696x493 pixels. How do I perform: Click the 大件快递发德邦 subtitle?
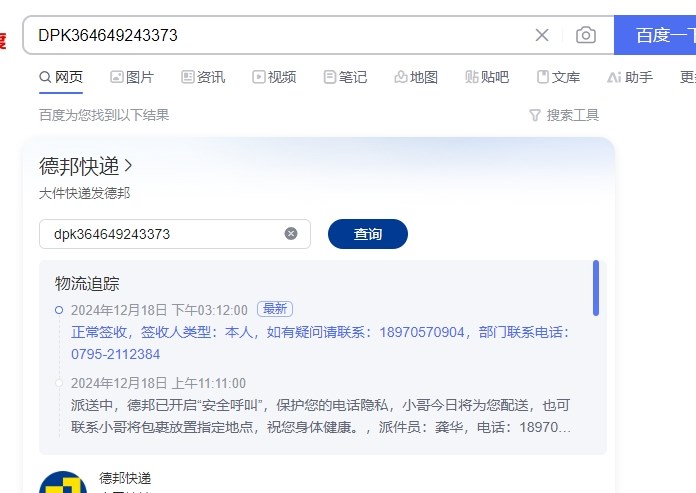(84, 193)
